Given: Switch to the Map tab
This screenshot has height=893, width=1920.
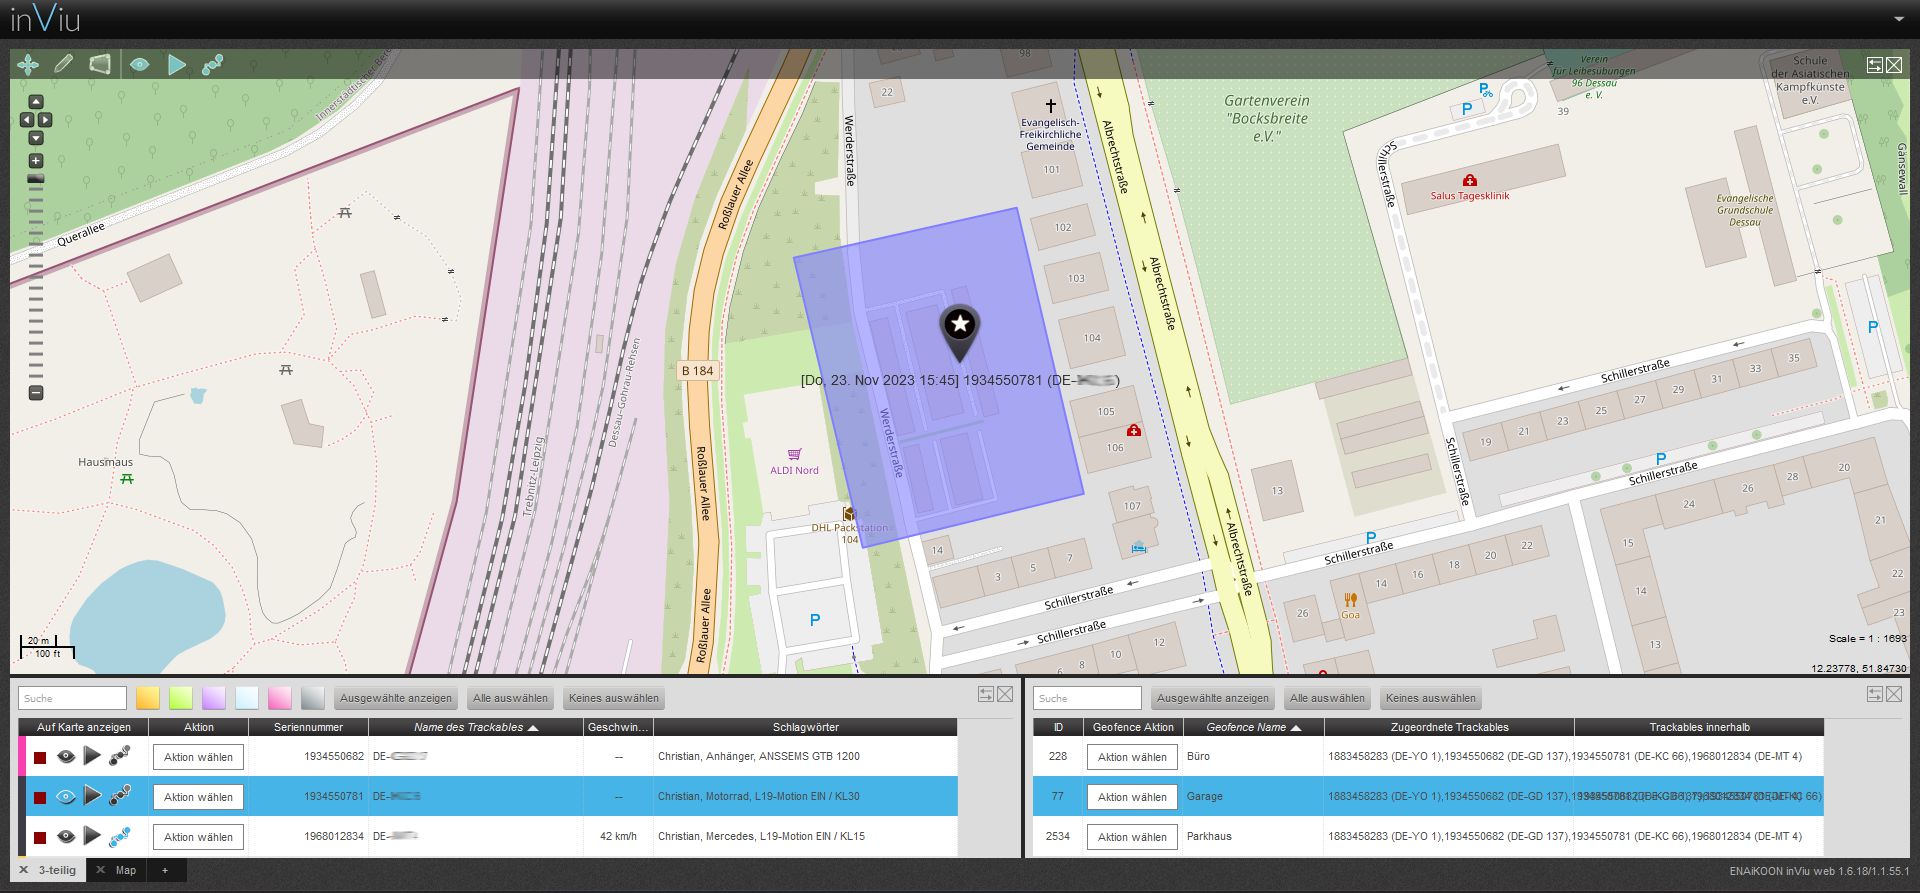Looking at the screenshot, I should tap(125, 870).
